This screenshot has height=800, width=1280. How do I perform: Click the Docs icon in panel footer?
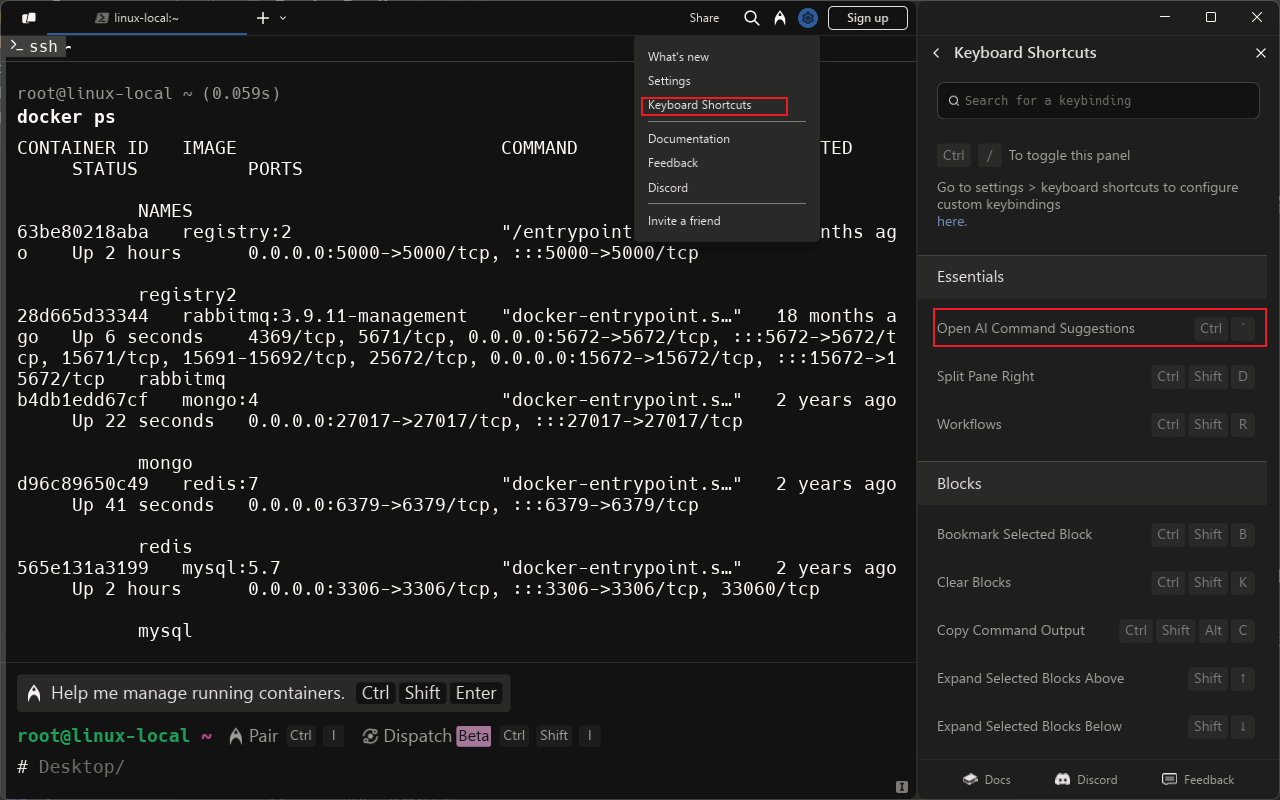click(x=970, y=779)
